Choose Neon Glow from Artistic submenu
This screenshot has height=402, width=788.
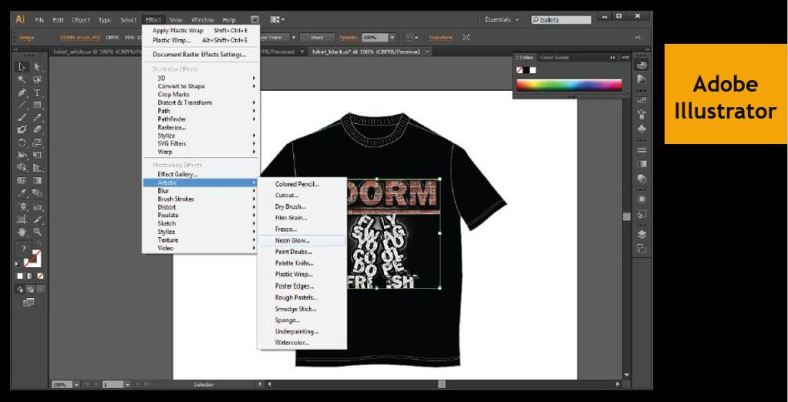(302, 241)
